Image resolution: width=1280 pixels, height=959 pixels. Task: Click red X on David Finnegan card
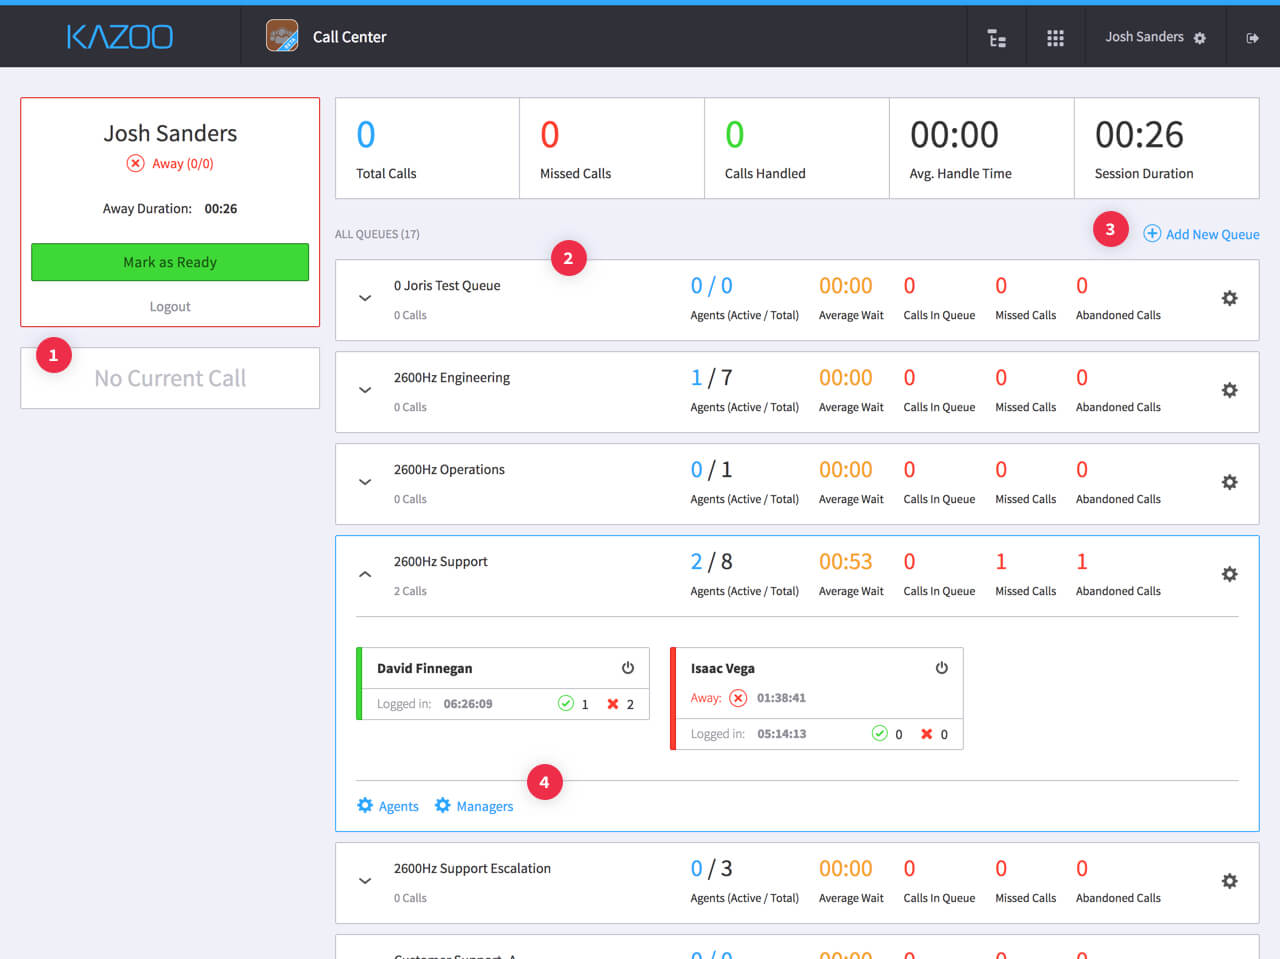pyautogui.click(x=613, y=704)
